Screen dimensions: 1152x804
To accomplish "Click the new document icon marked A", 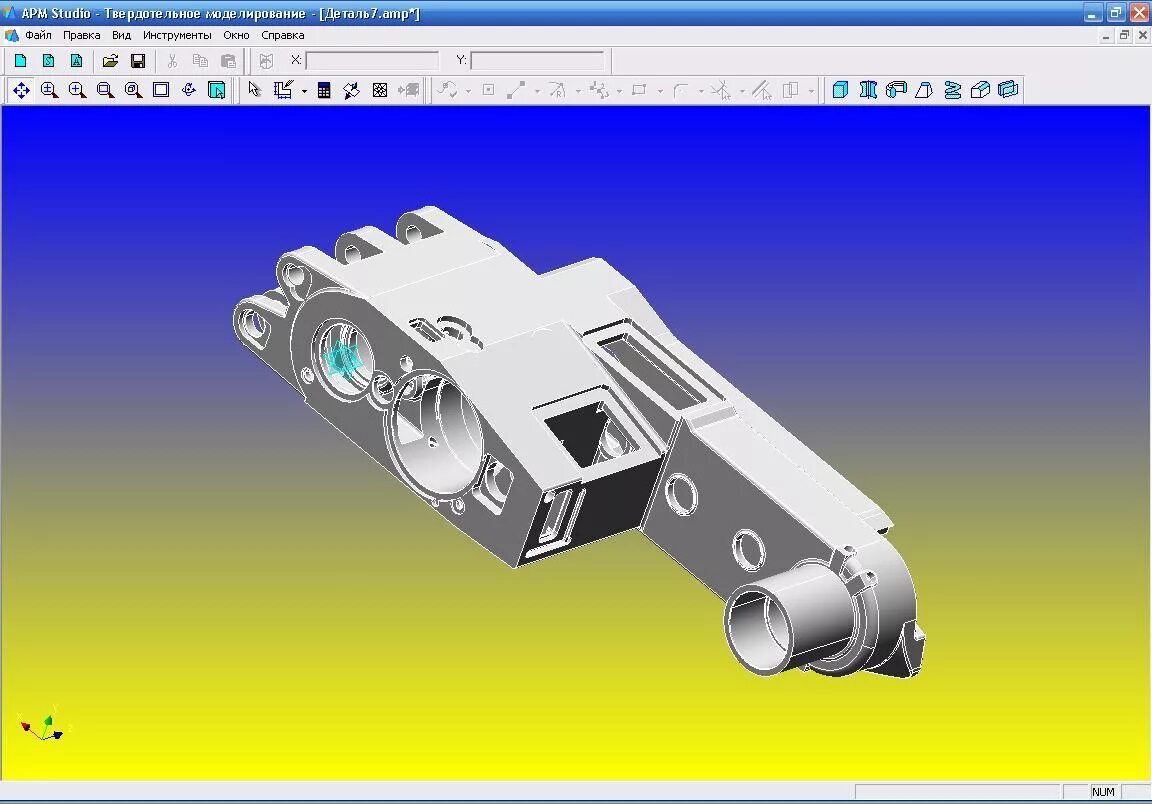I will [76, 61].
